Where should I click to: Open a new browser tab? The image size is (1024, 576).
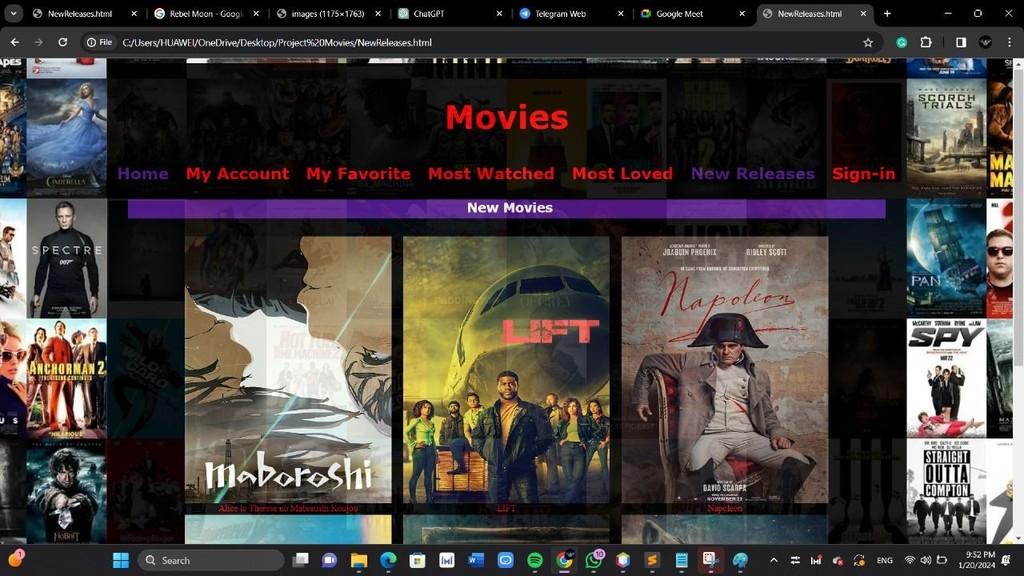pyautogui.click(x=887, y=13)
